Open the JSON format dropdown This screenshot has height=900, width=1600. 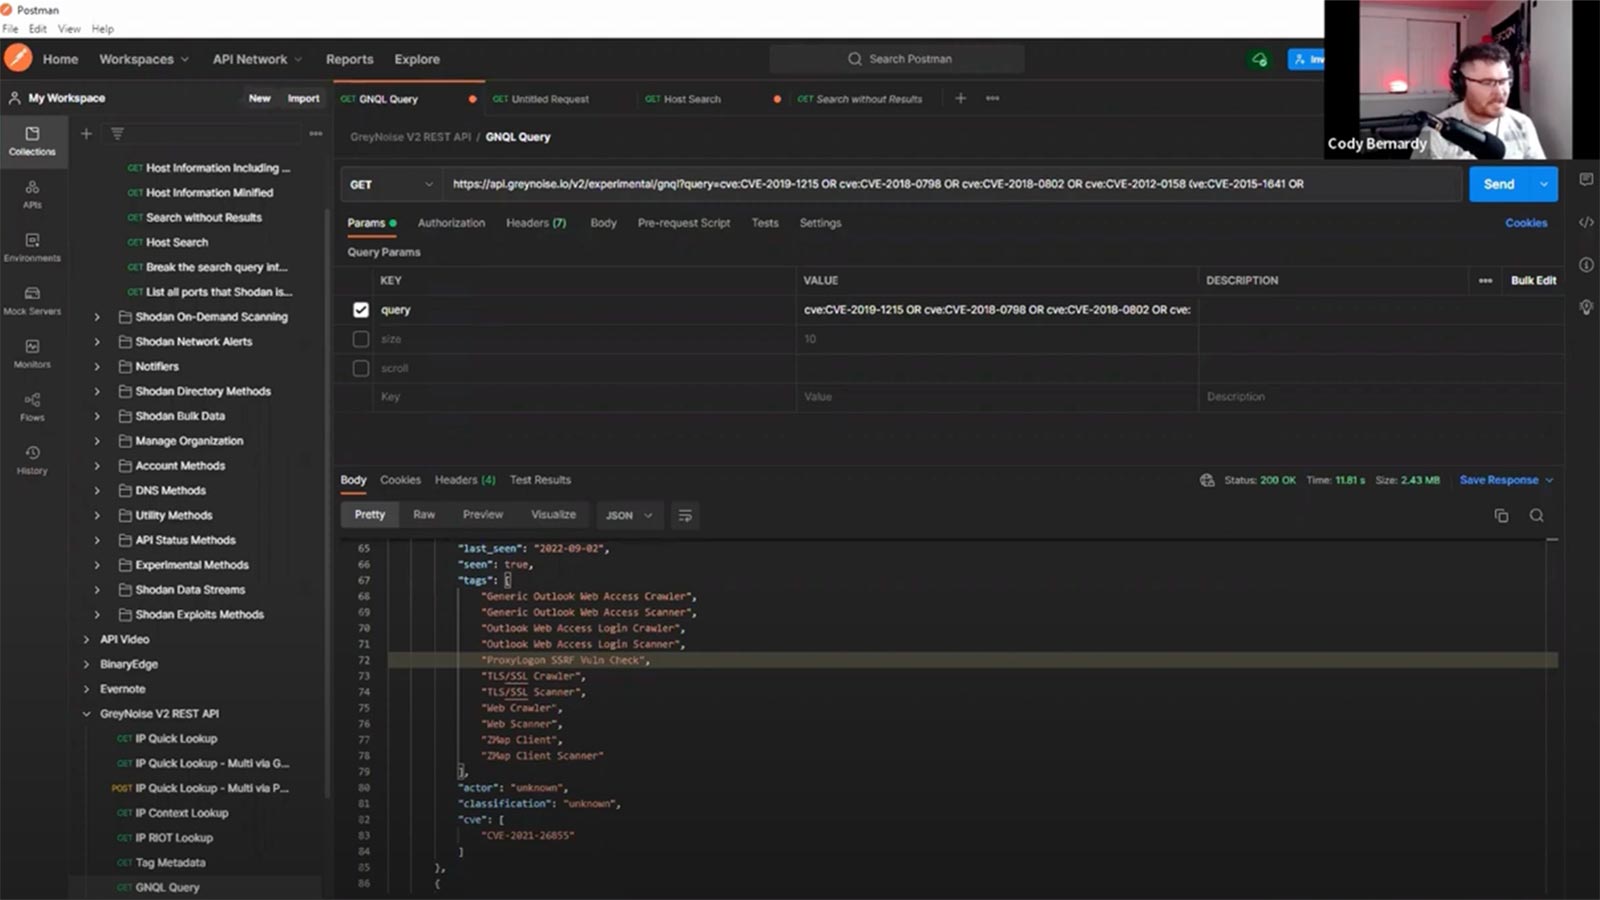pos(628,515)
